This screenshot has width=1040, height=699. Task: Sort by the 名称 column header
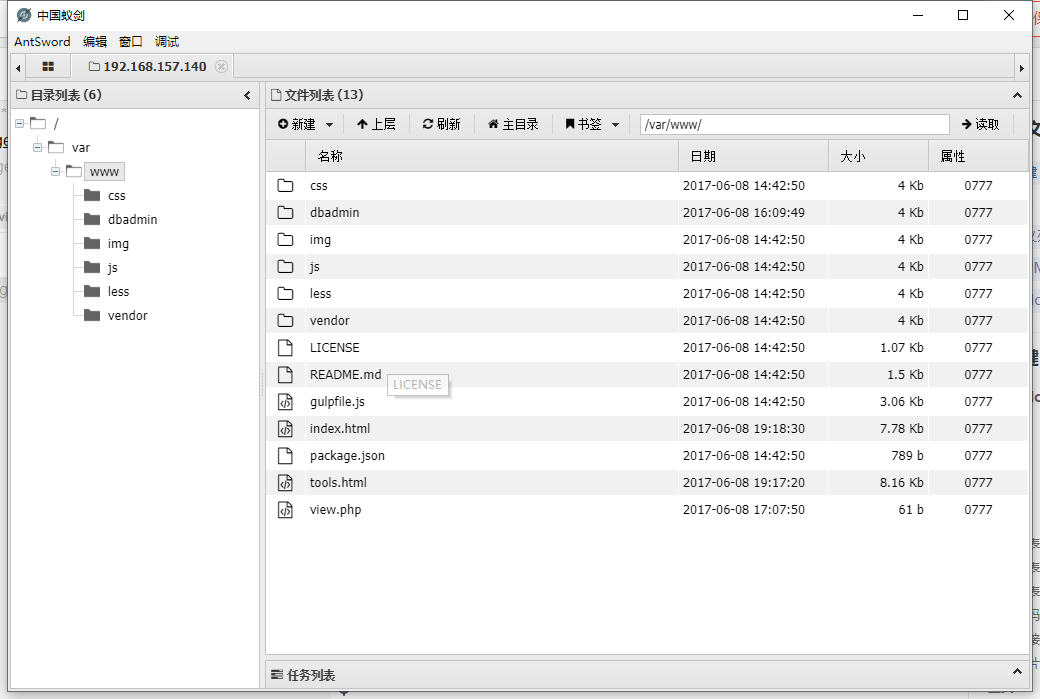click(491, 156)
